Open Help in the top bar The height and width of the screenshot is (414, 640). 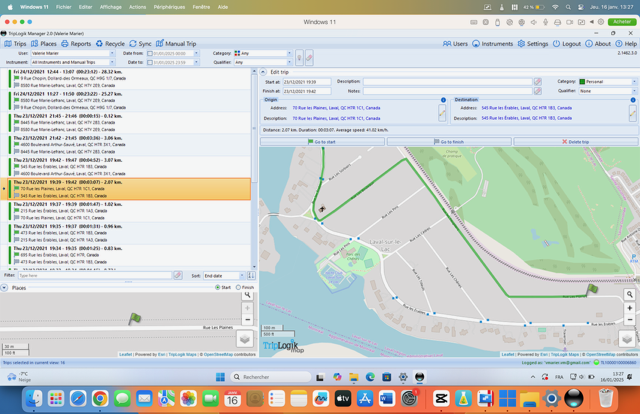626,44
